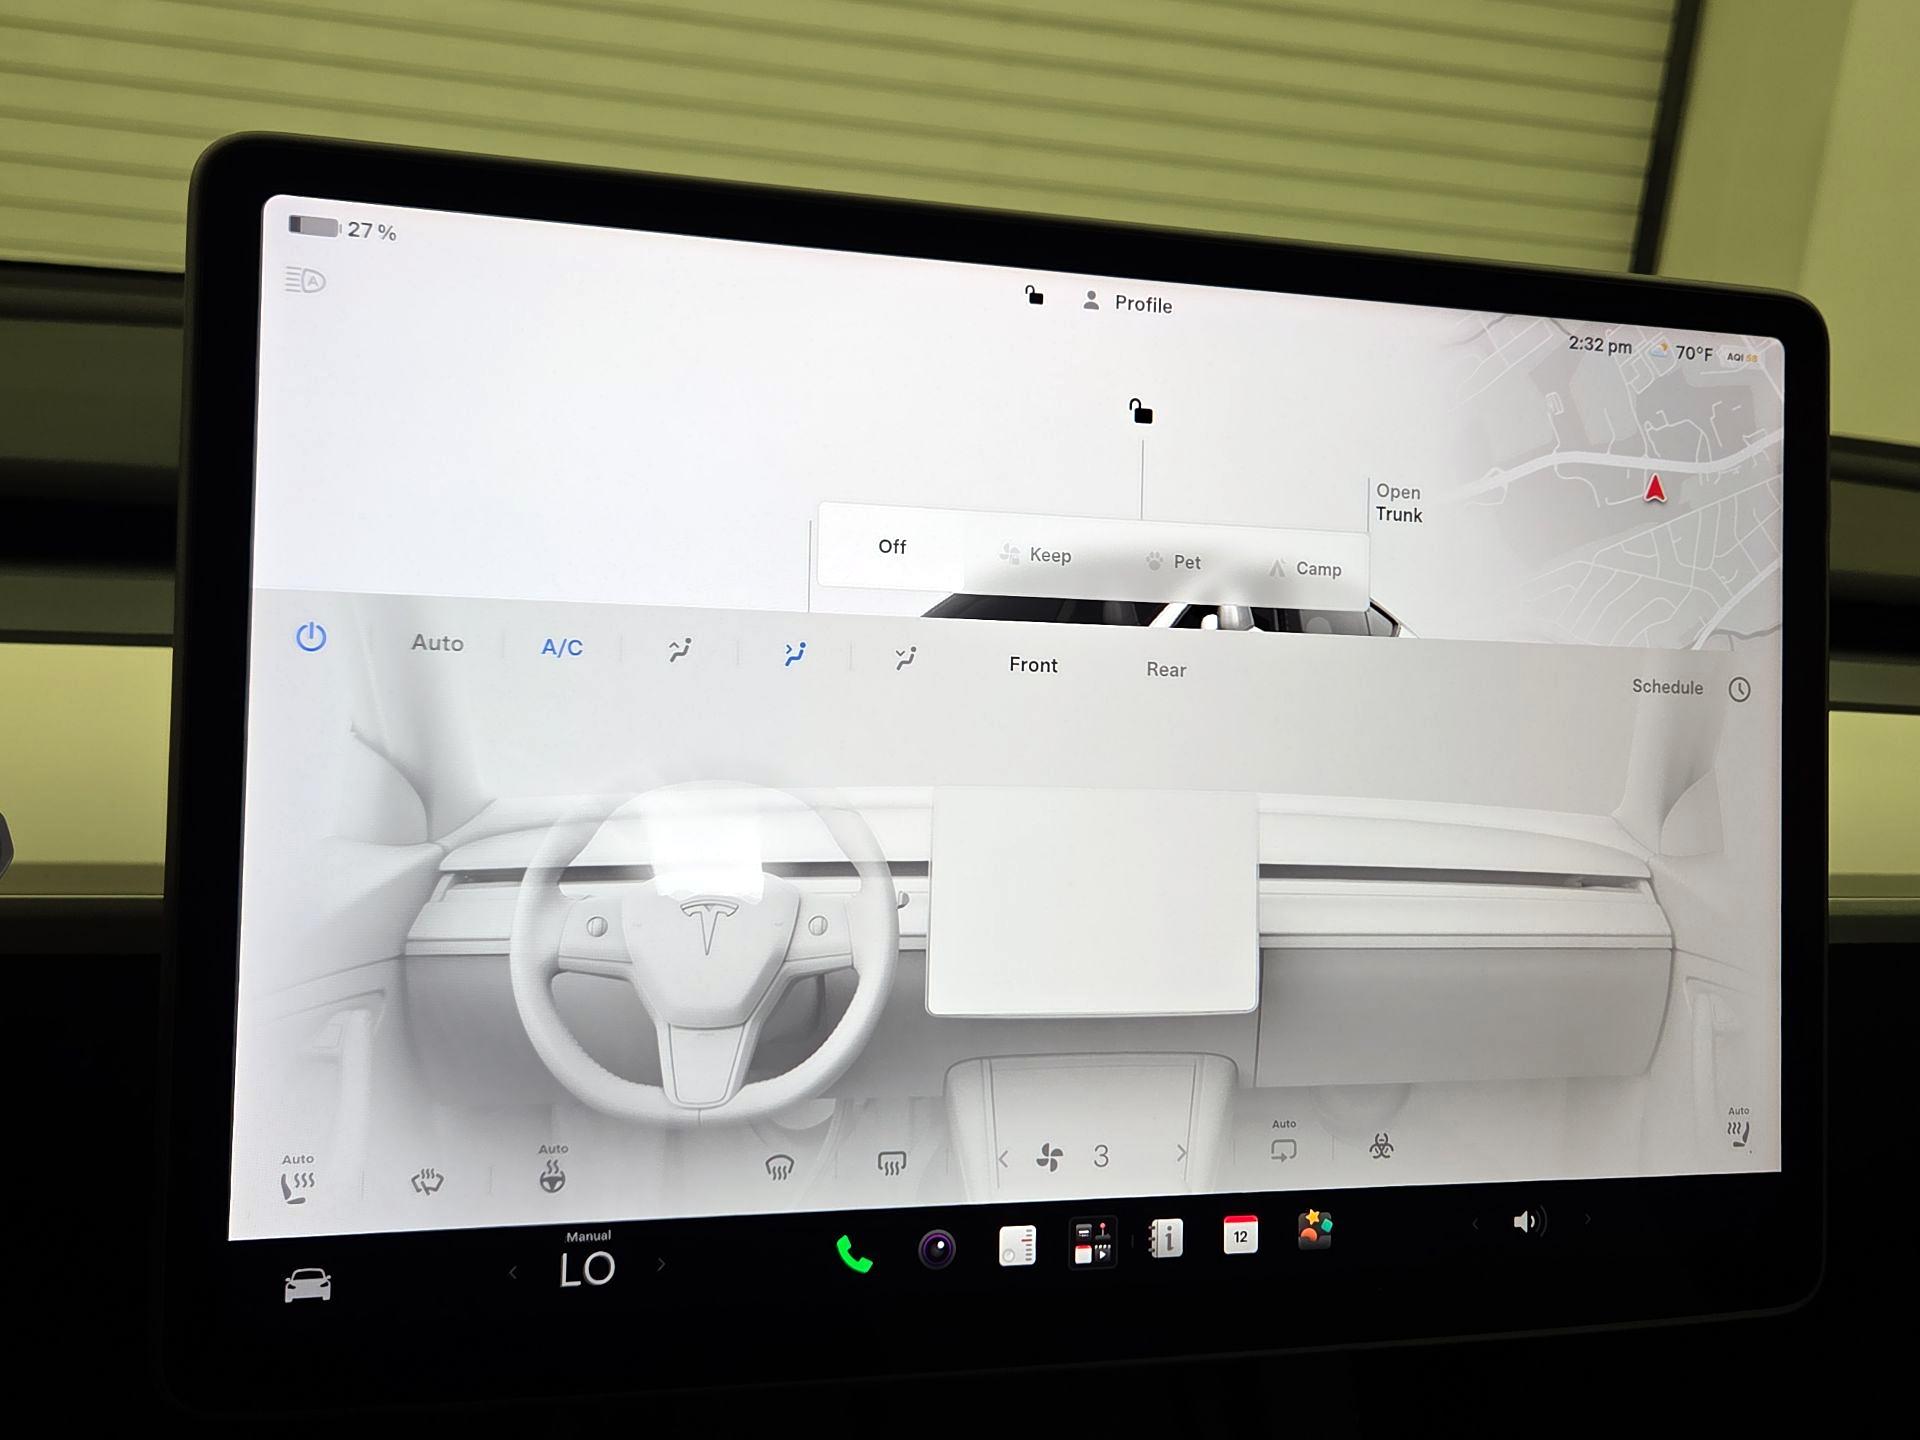This screenshot has height=1440, width=1920.
Task: Open the Manual info notebook app
Action: tap(1165, 1238)
